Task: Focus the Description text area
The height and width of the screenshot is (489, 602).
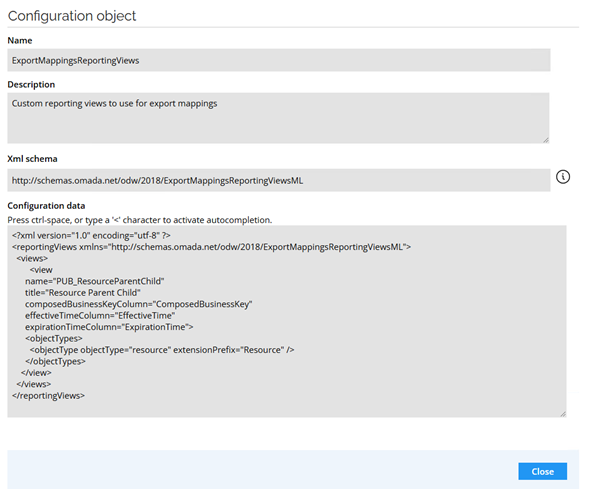Action: pos(278,118)
